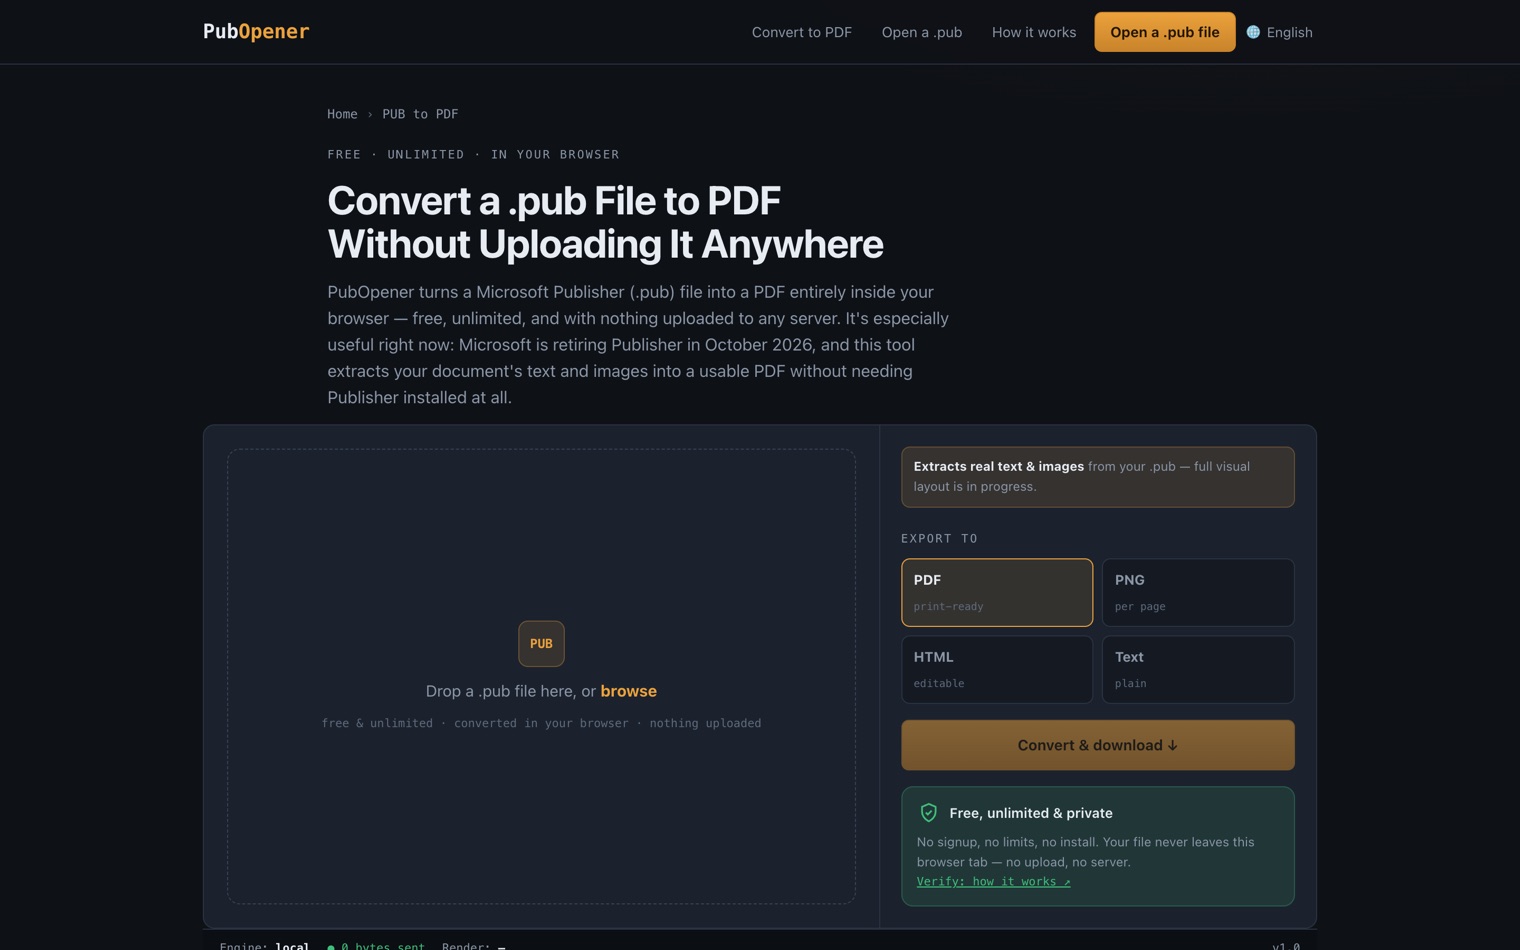Image resolution: width=1520 pixels, height=950 pixels.
Task: Click the orange 'Open a .pub file' button
Action: click(1165, 32)
